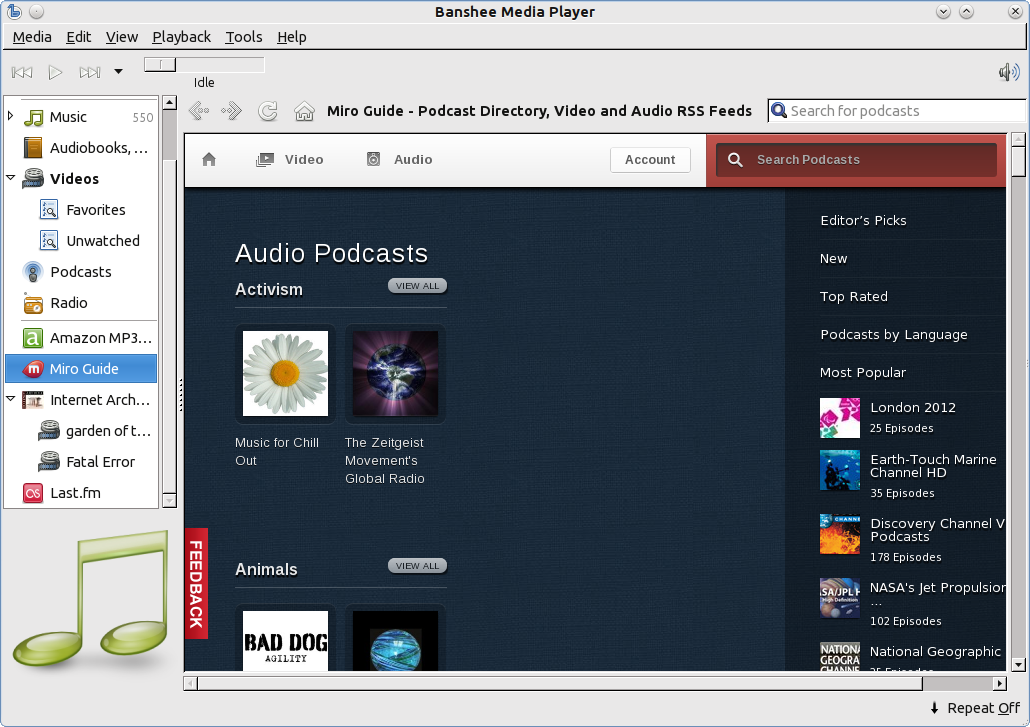Collapse the Videos tree section
Viewport: 1030px width, 727px height.
pyautogui.click(x=11, y=177)
